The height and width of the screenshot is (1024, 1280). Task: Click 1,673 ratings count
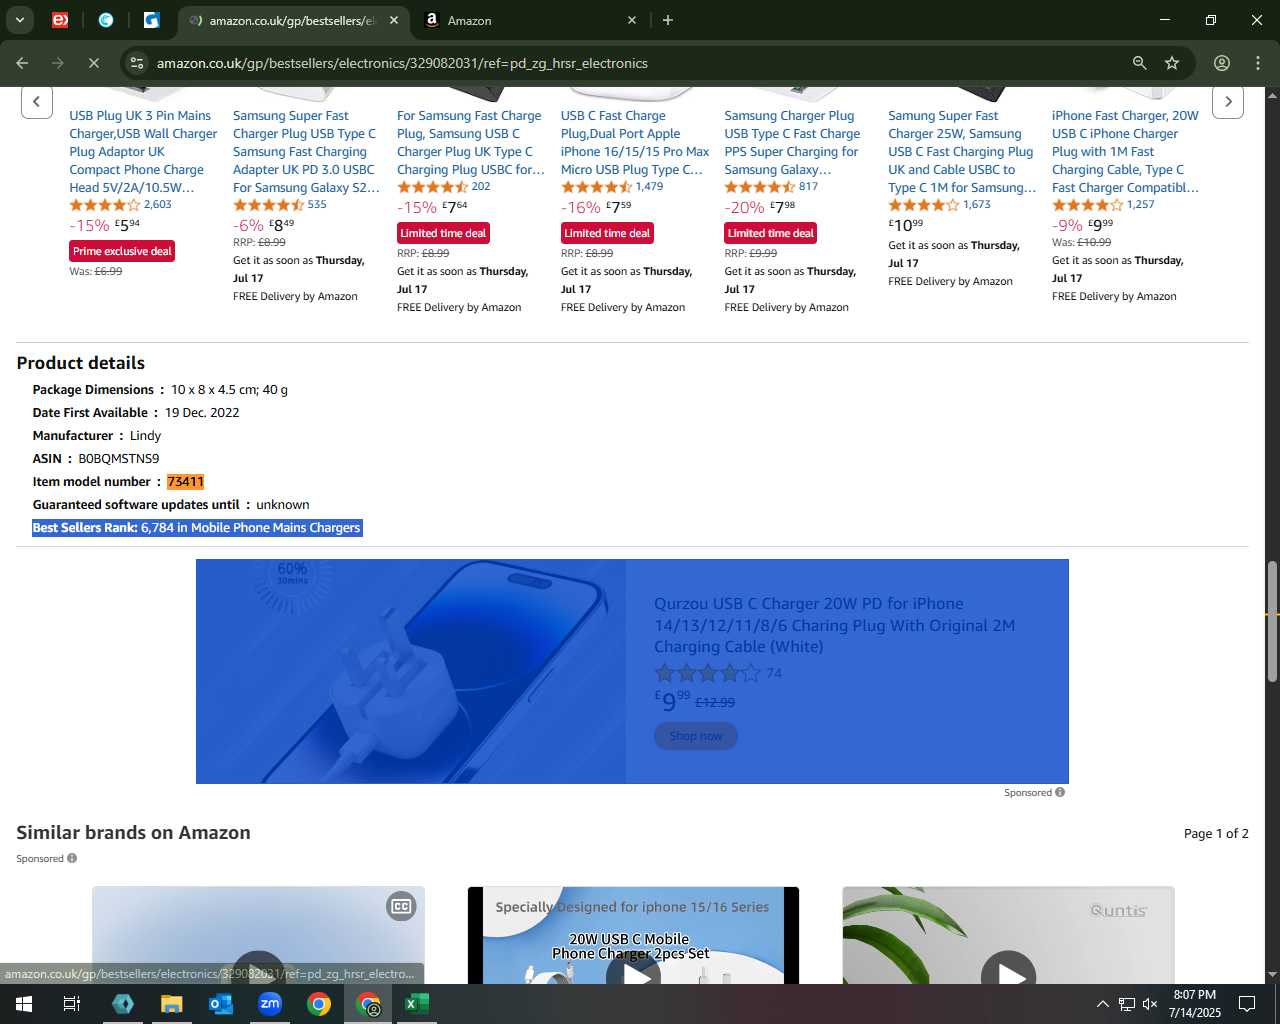pyautogui.click(x=977, y=204)
